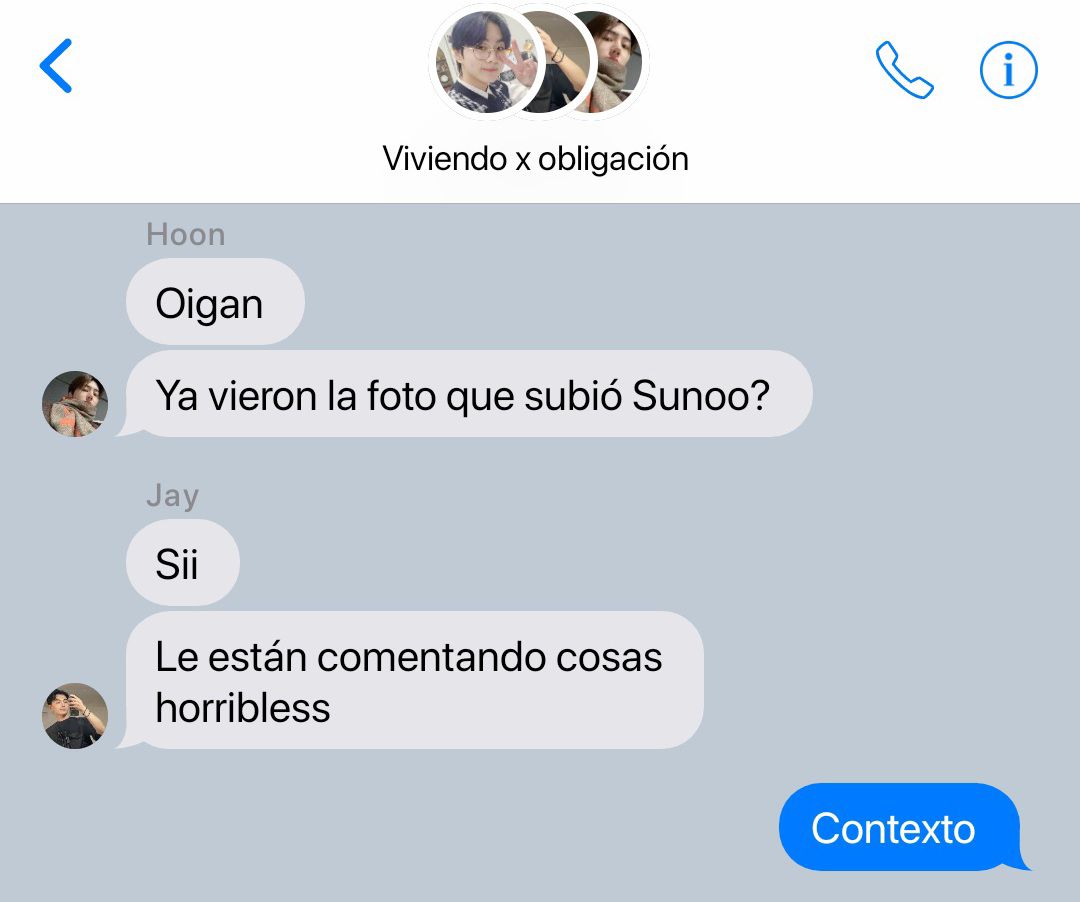Image resolution: width=1080 pixels, height=902 pixels.
Task: Select the 'Sii' message bubble
Action: [x=183, y=563]
